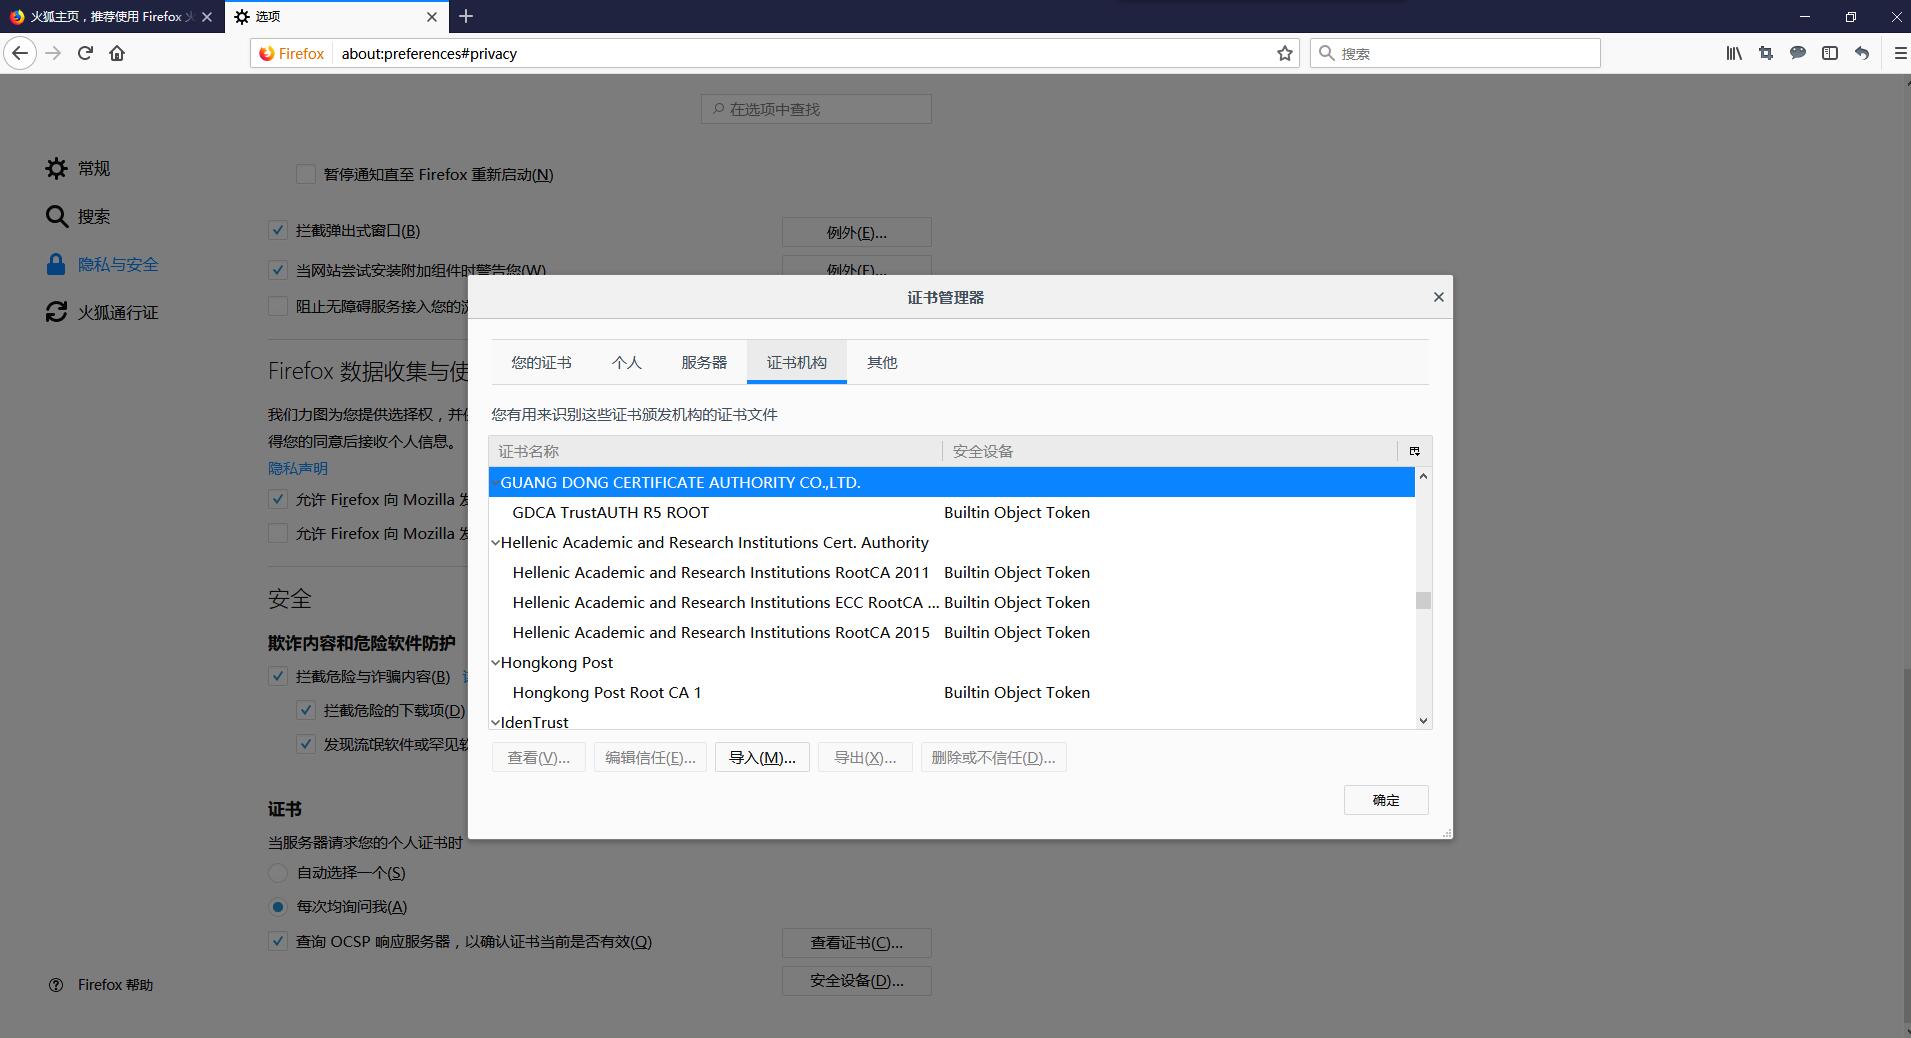Go back with the back arrow

click(x=20, y=53)
